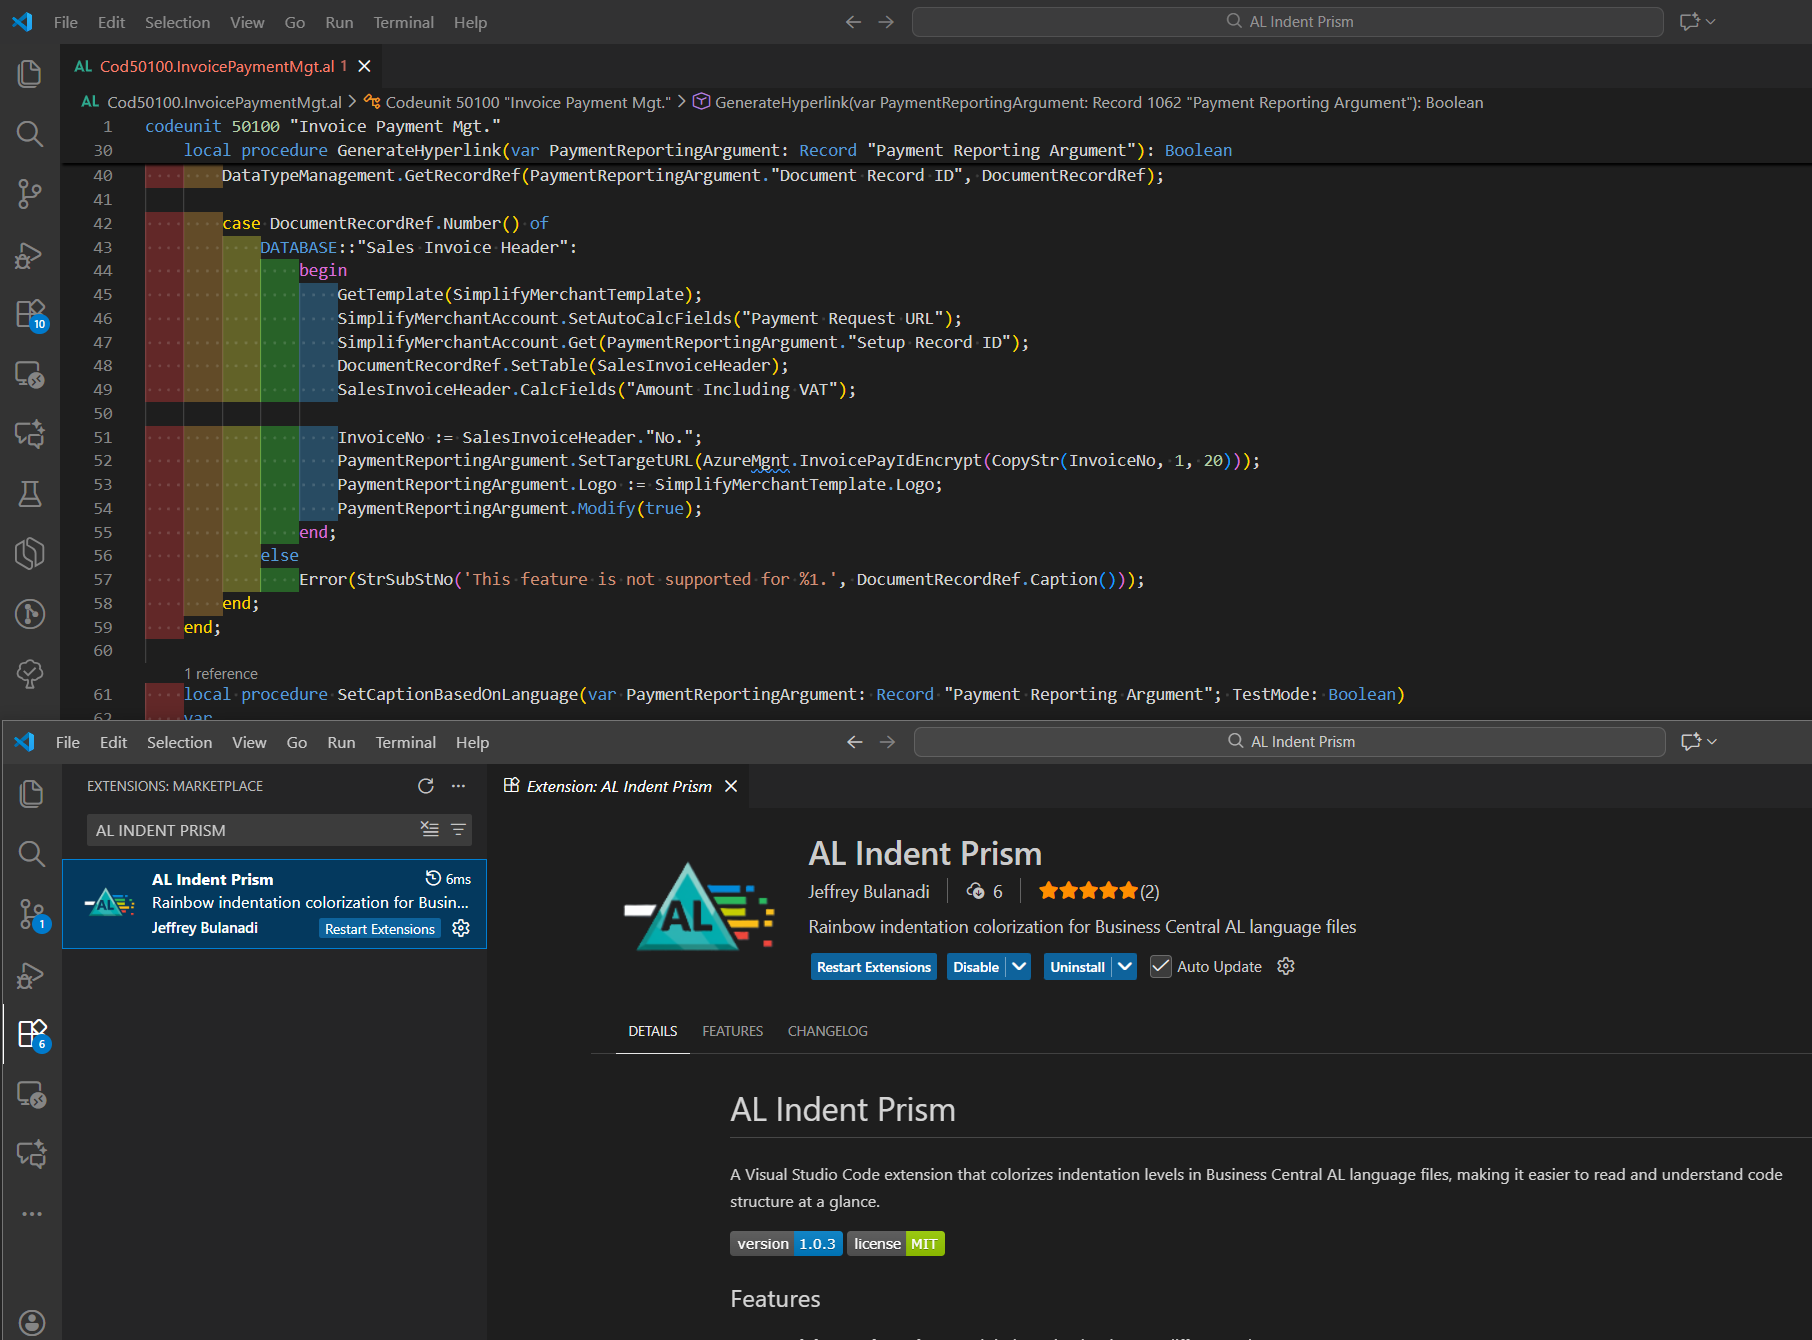The height and width of the screenshot is (1340, 1812).
Task: Switch to the FEATURES tab
Action: click(x=732, y=1031)
